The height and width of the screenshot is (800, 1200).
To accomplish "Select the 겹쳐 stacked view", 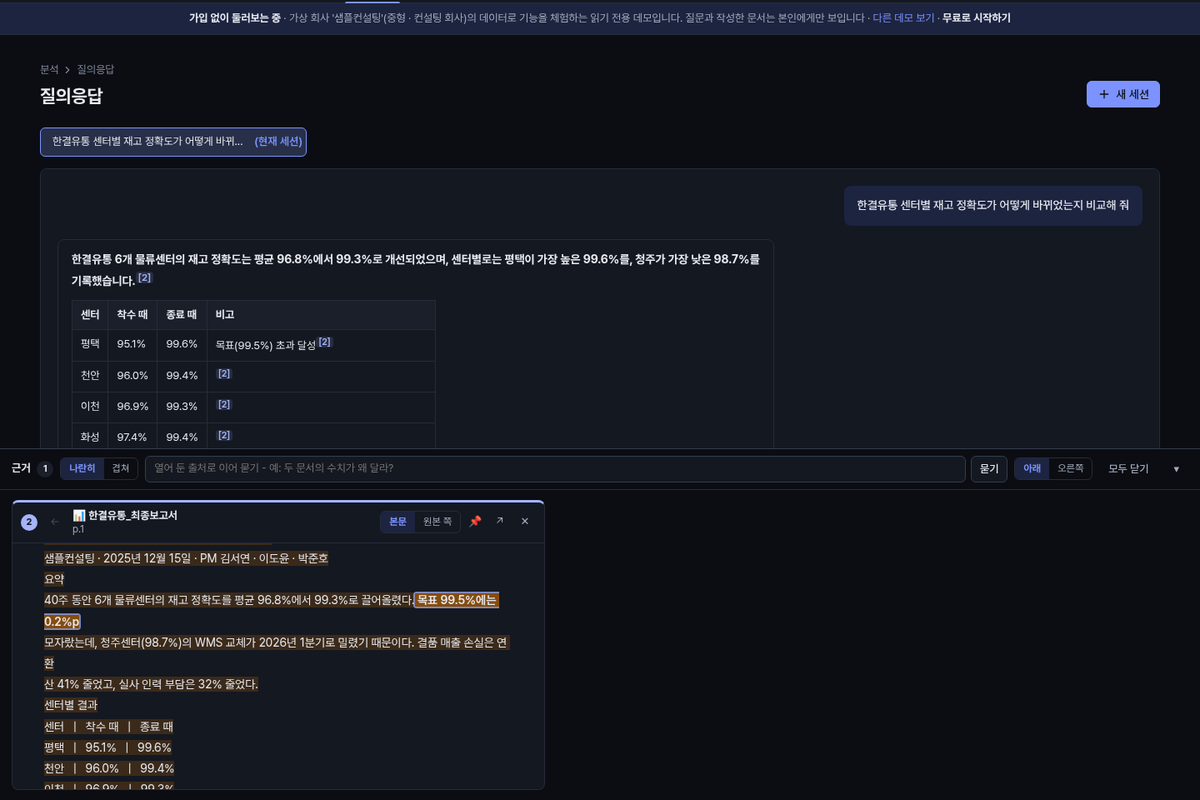I will coord(121,469).
